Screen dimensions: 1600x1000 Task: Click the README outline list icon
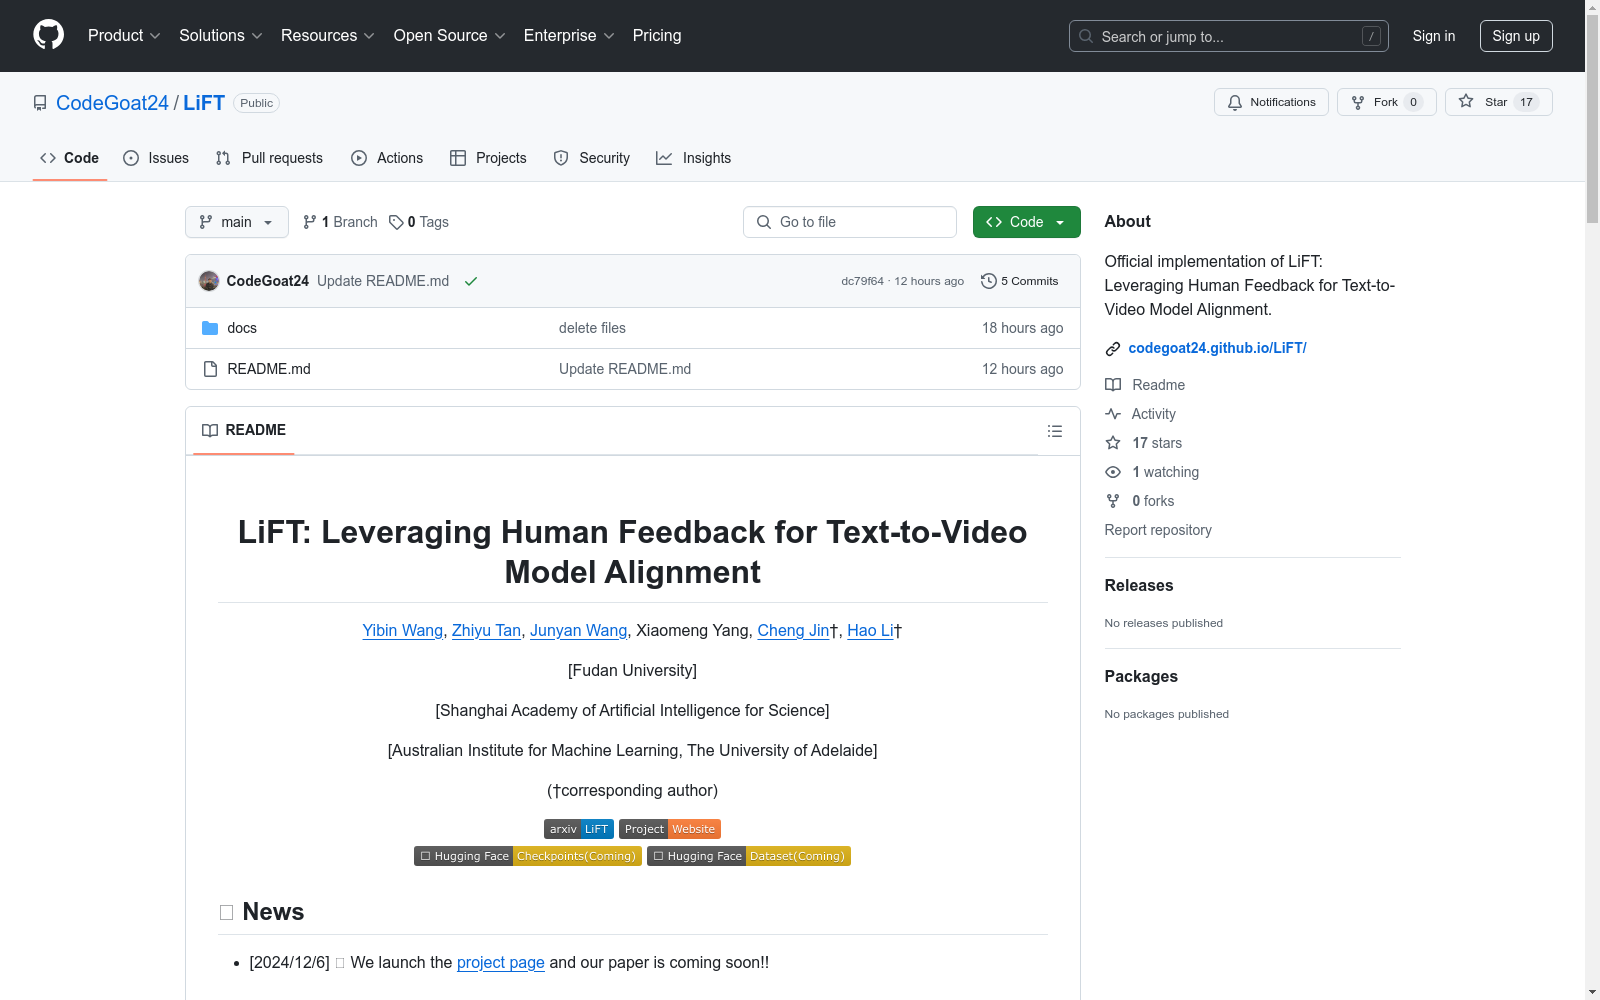click(1055, 431)
